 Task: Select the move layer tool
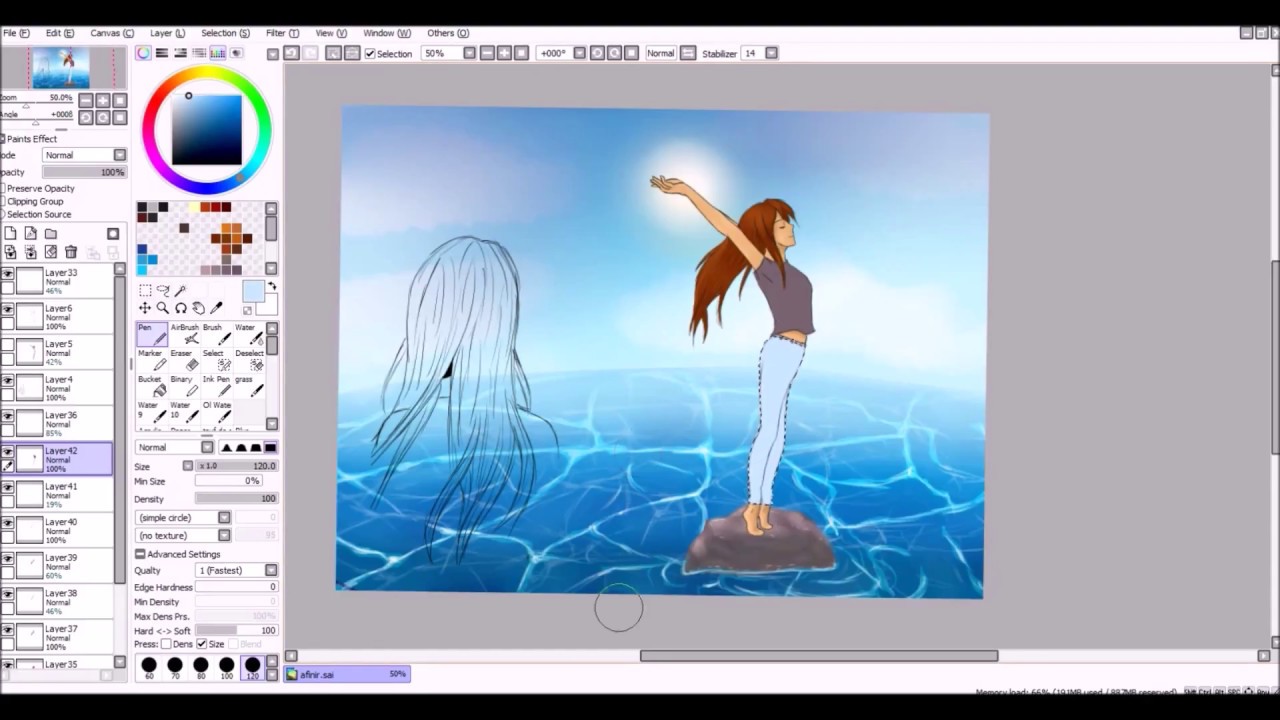point(145,308)
